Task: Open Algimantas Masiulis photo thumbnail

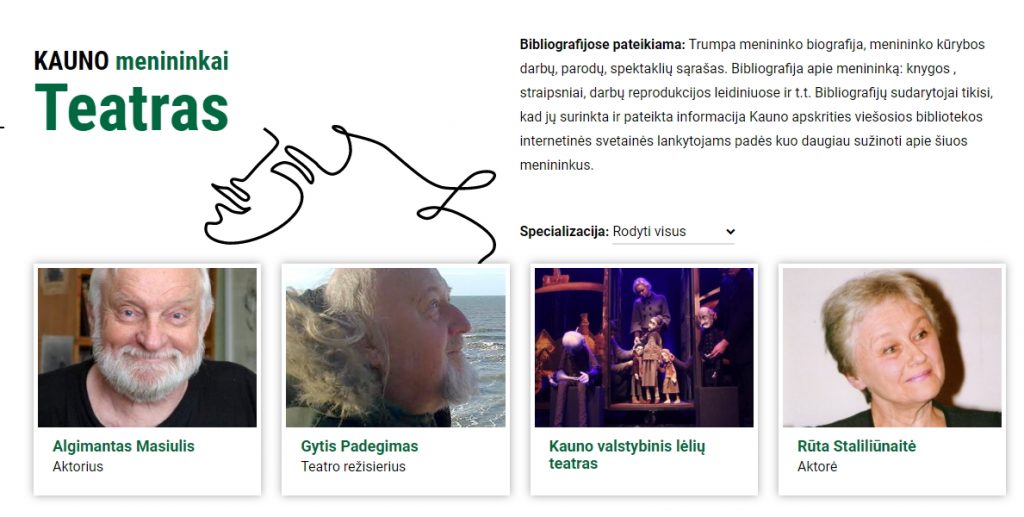Action: pyautogui.click(x=147, y=347)
